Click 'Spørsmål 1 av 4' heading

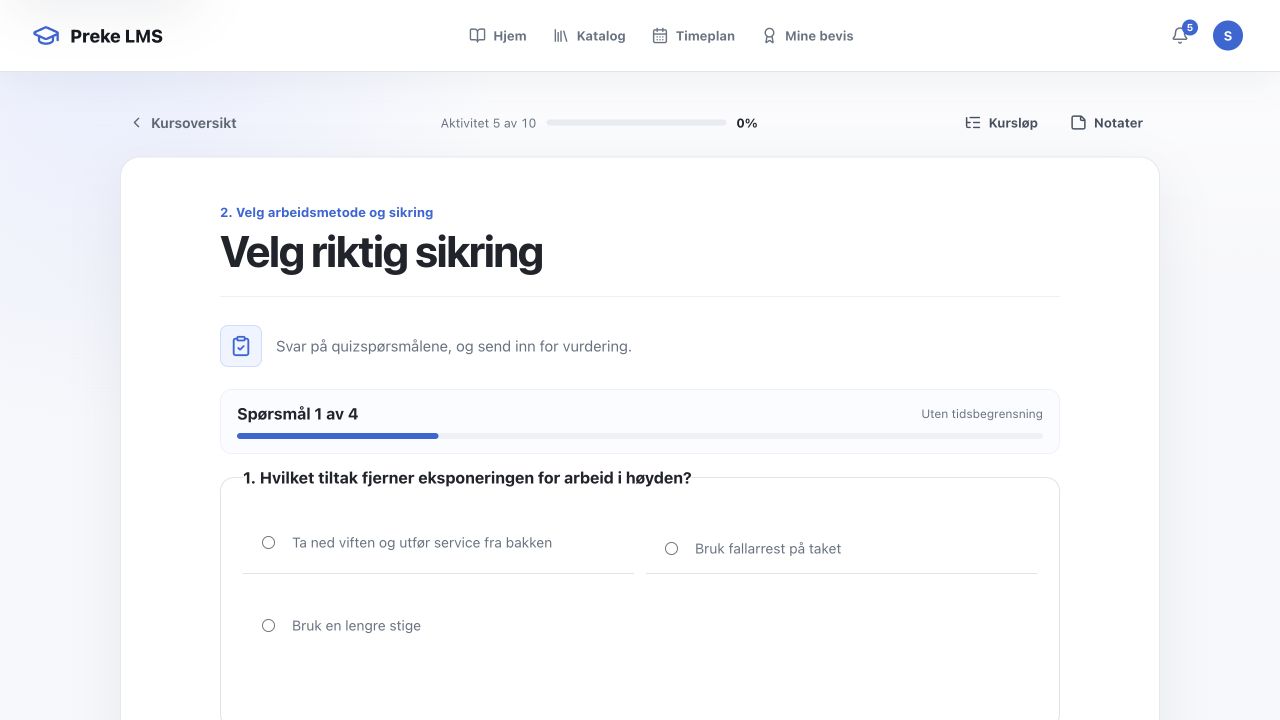point(298,414)
